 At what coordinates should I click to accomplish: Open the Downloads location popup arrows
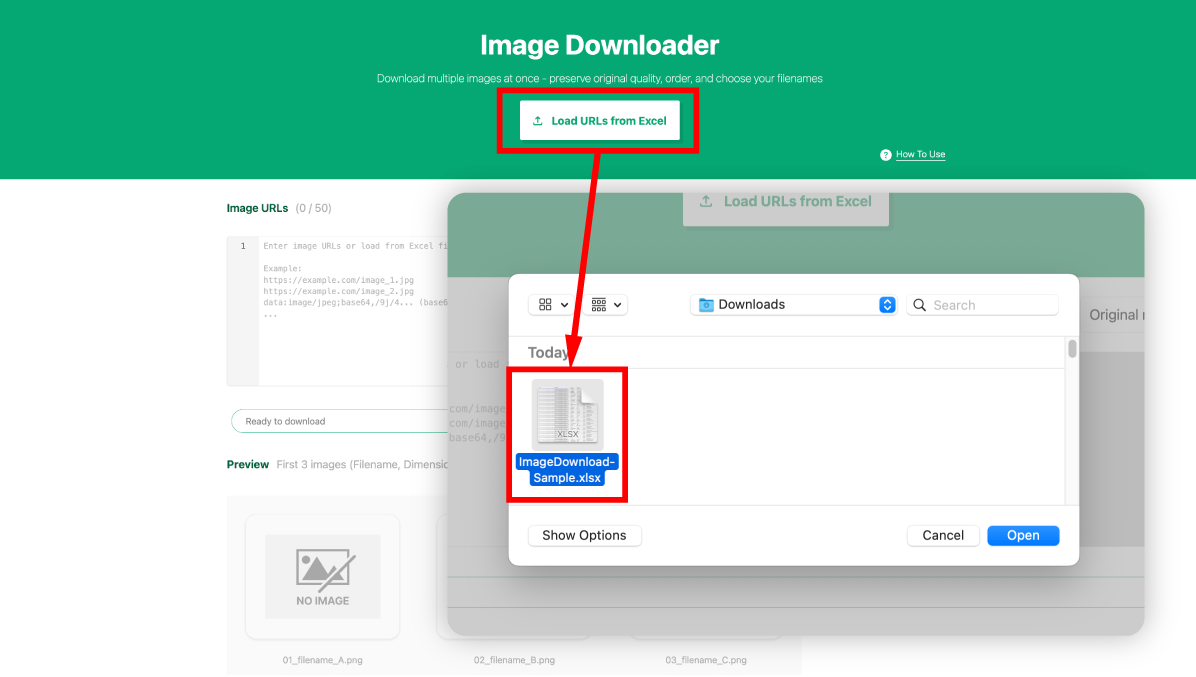pyautogui.click(x=887, y=305)
